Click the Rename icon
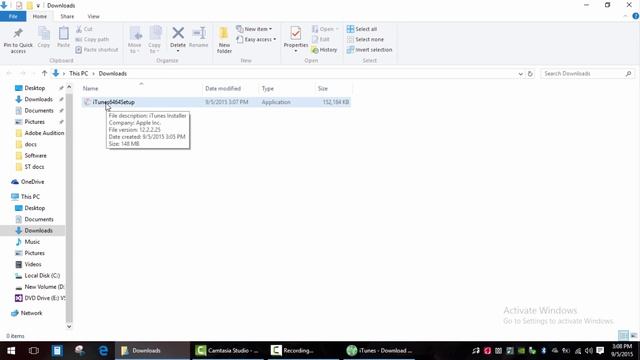 tap(199, 38)
